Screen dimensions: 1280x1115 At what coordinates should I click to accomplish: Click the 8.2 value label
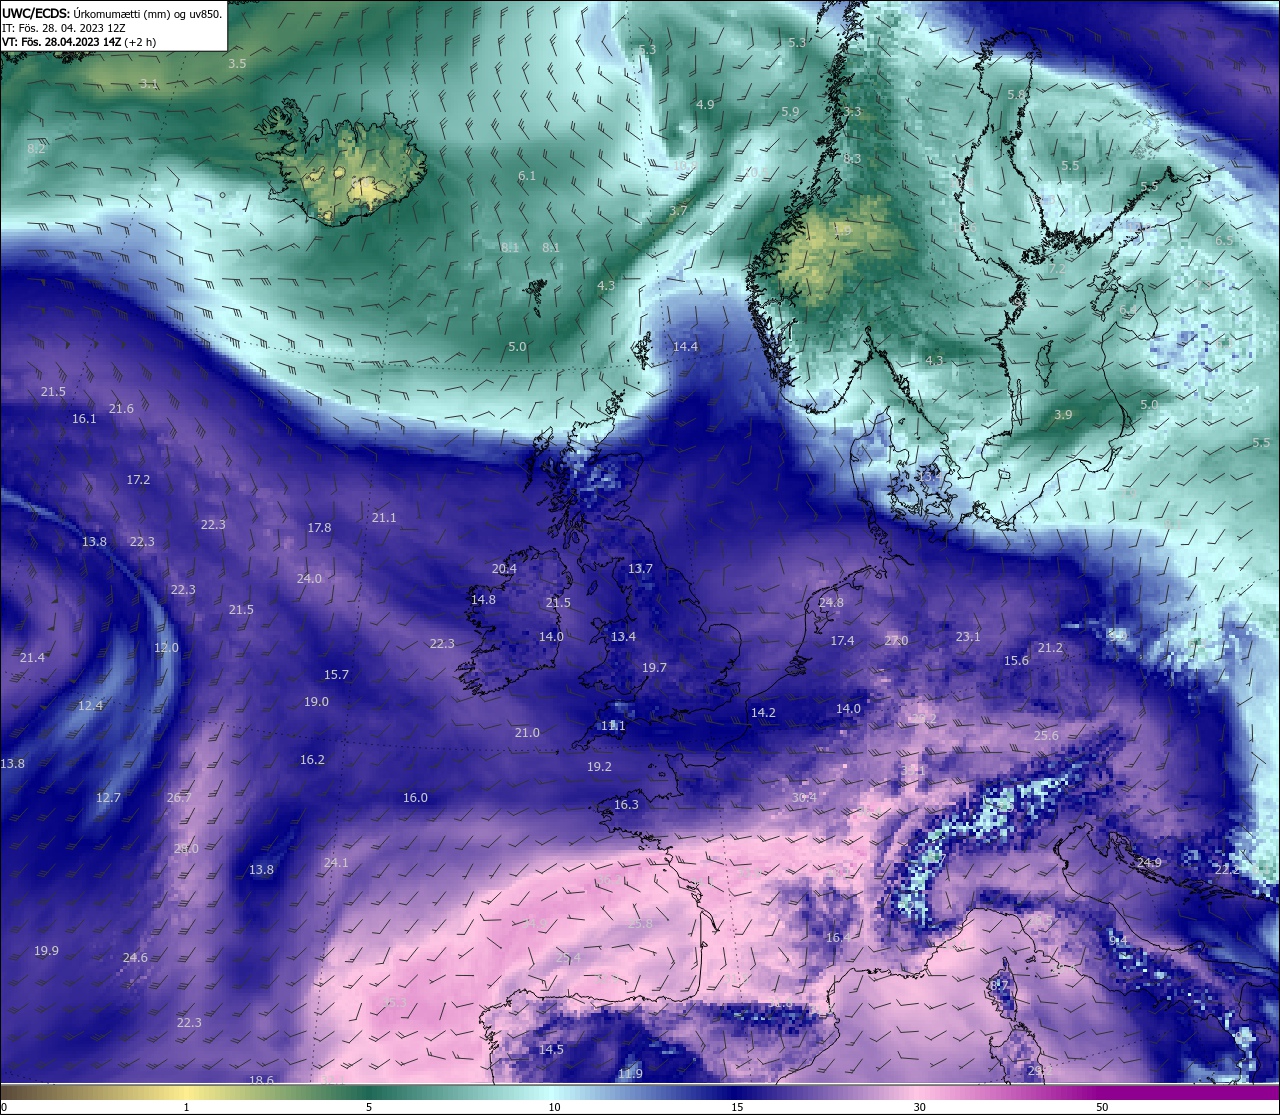click(37, 149)
